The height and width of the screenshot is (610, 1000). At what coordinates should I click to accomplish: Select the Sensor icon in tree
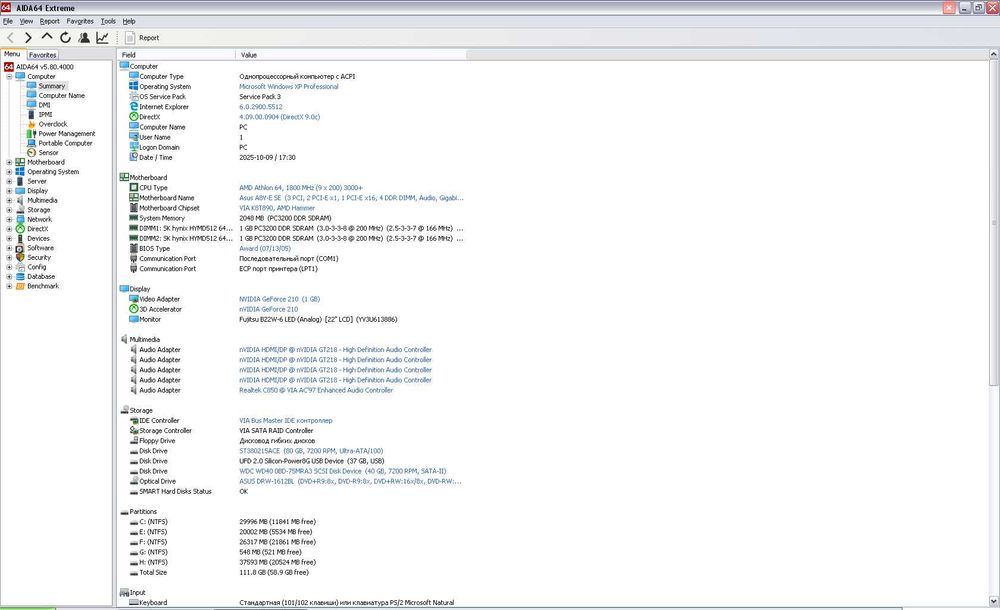coord(31,153)
